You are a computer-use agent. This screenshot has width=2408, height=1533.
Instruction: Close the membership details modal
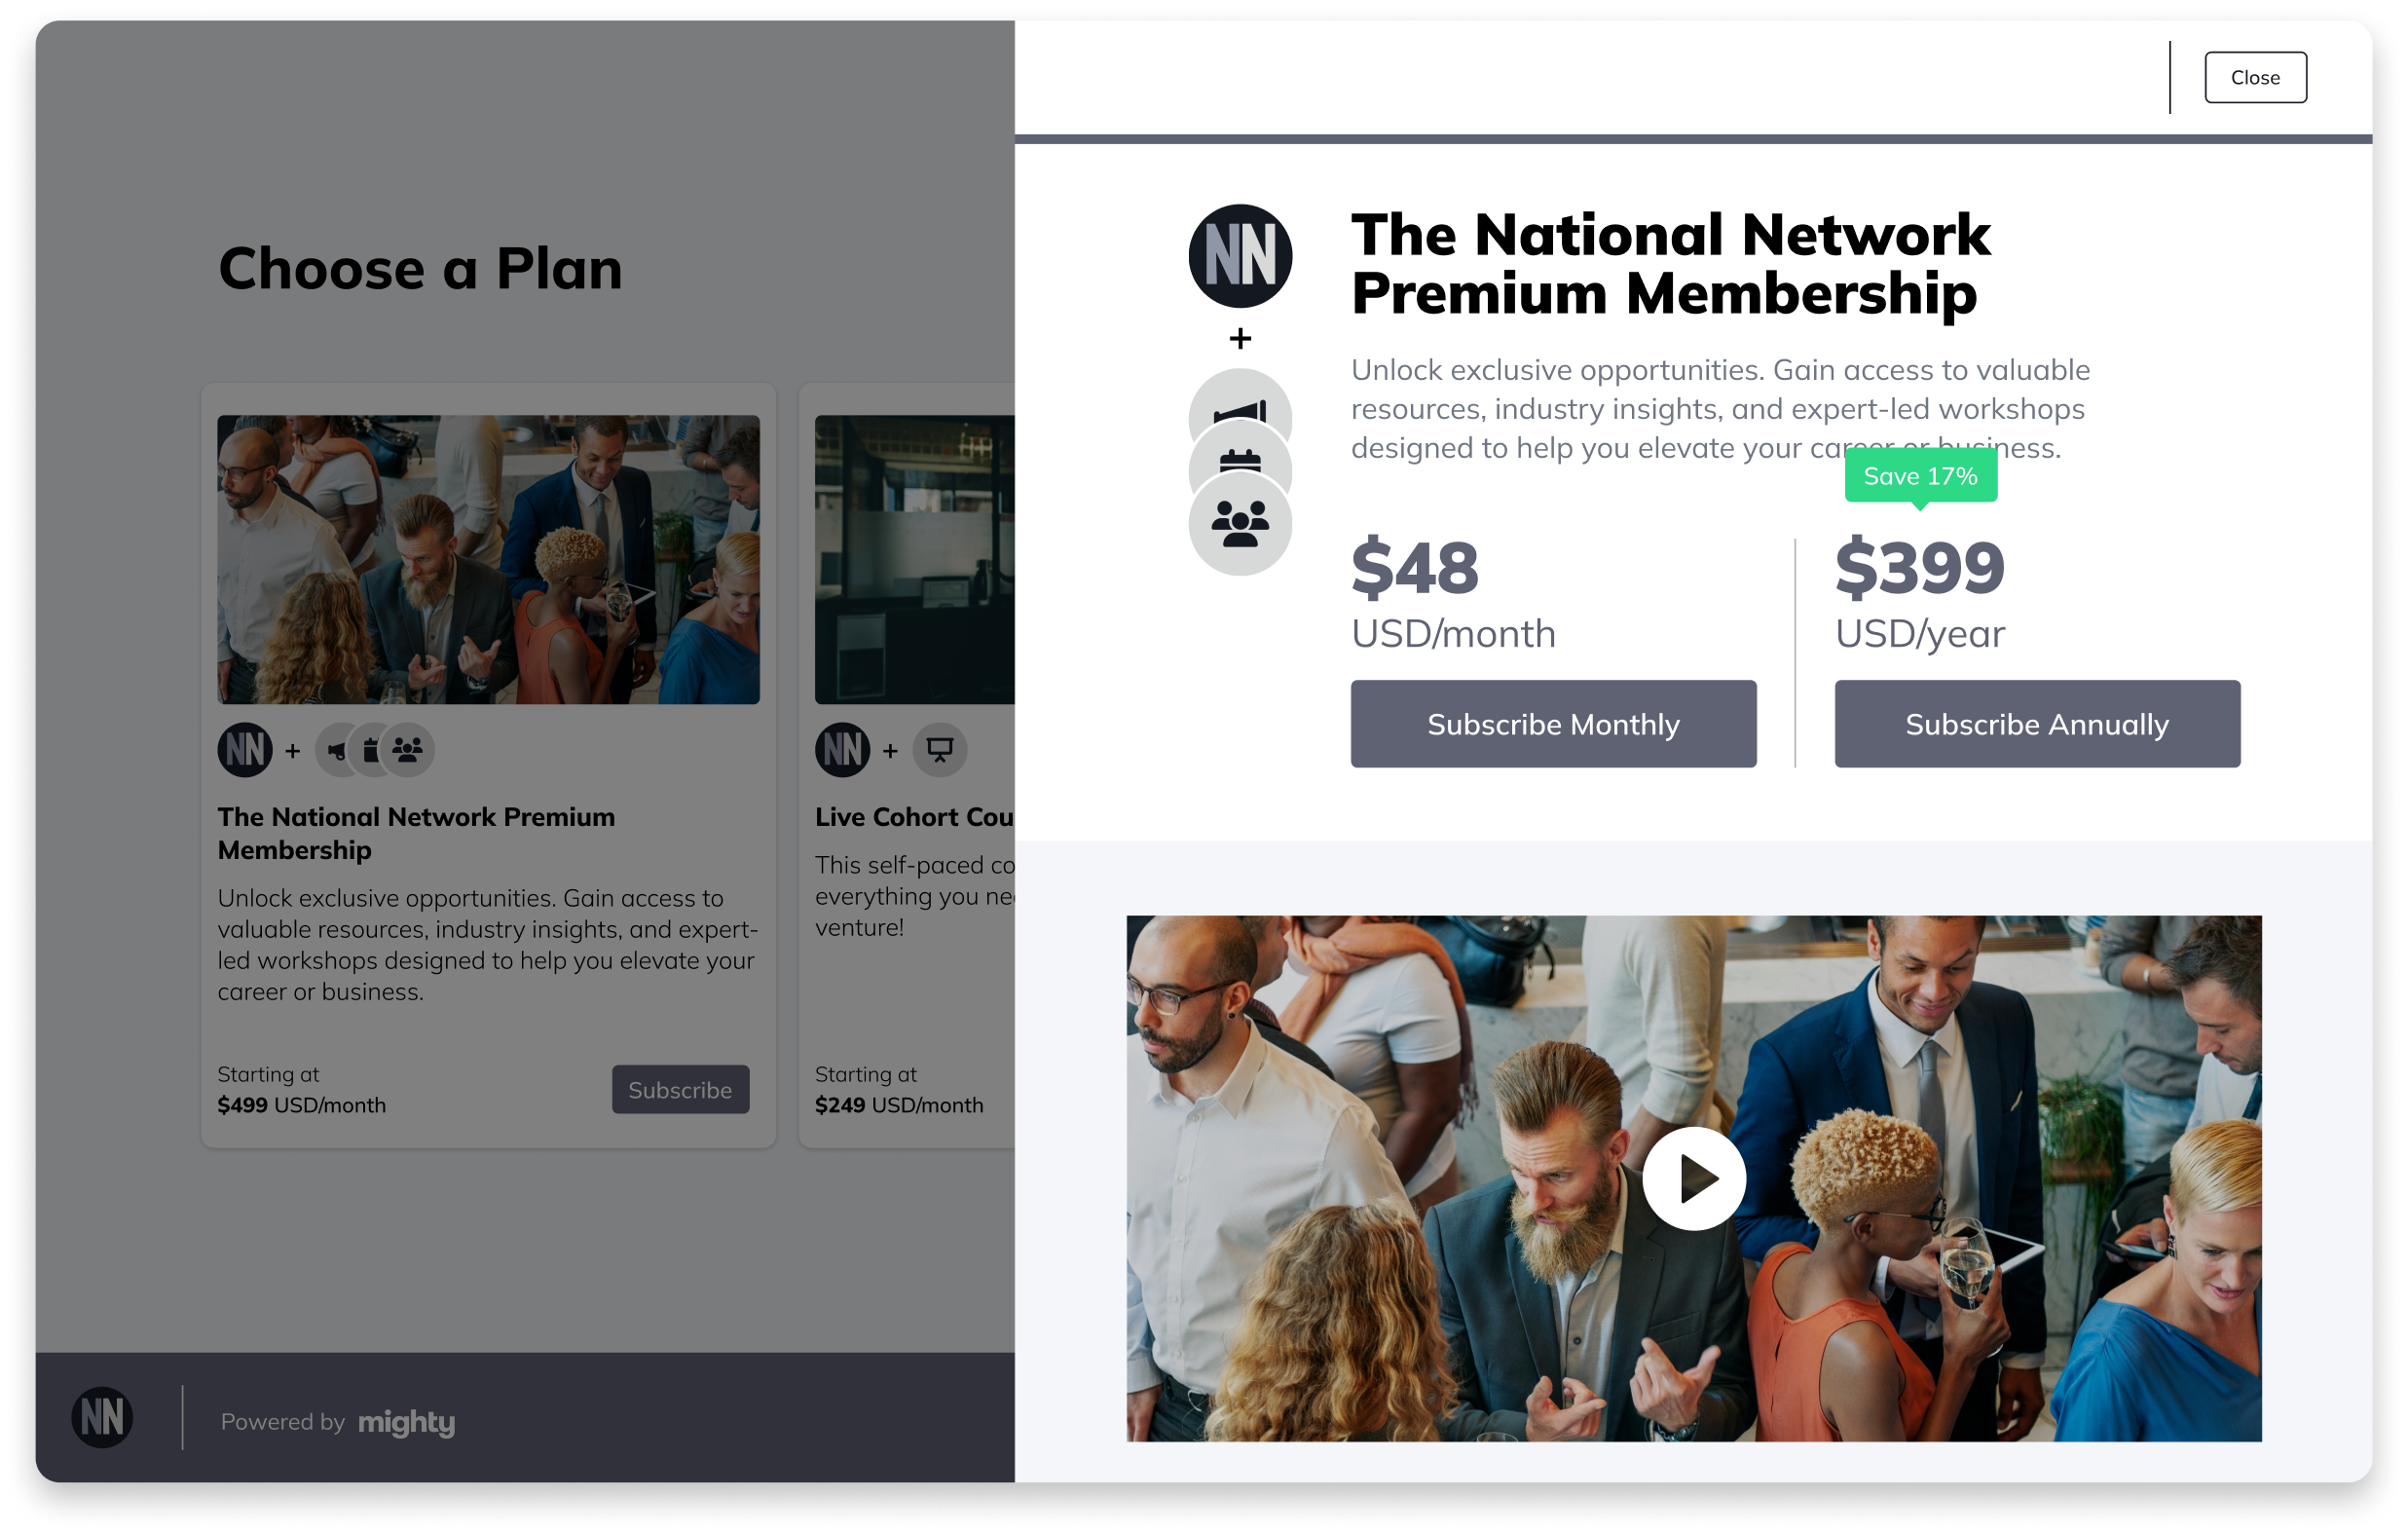pos(2255,76)
